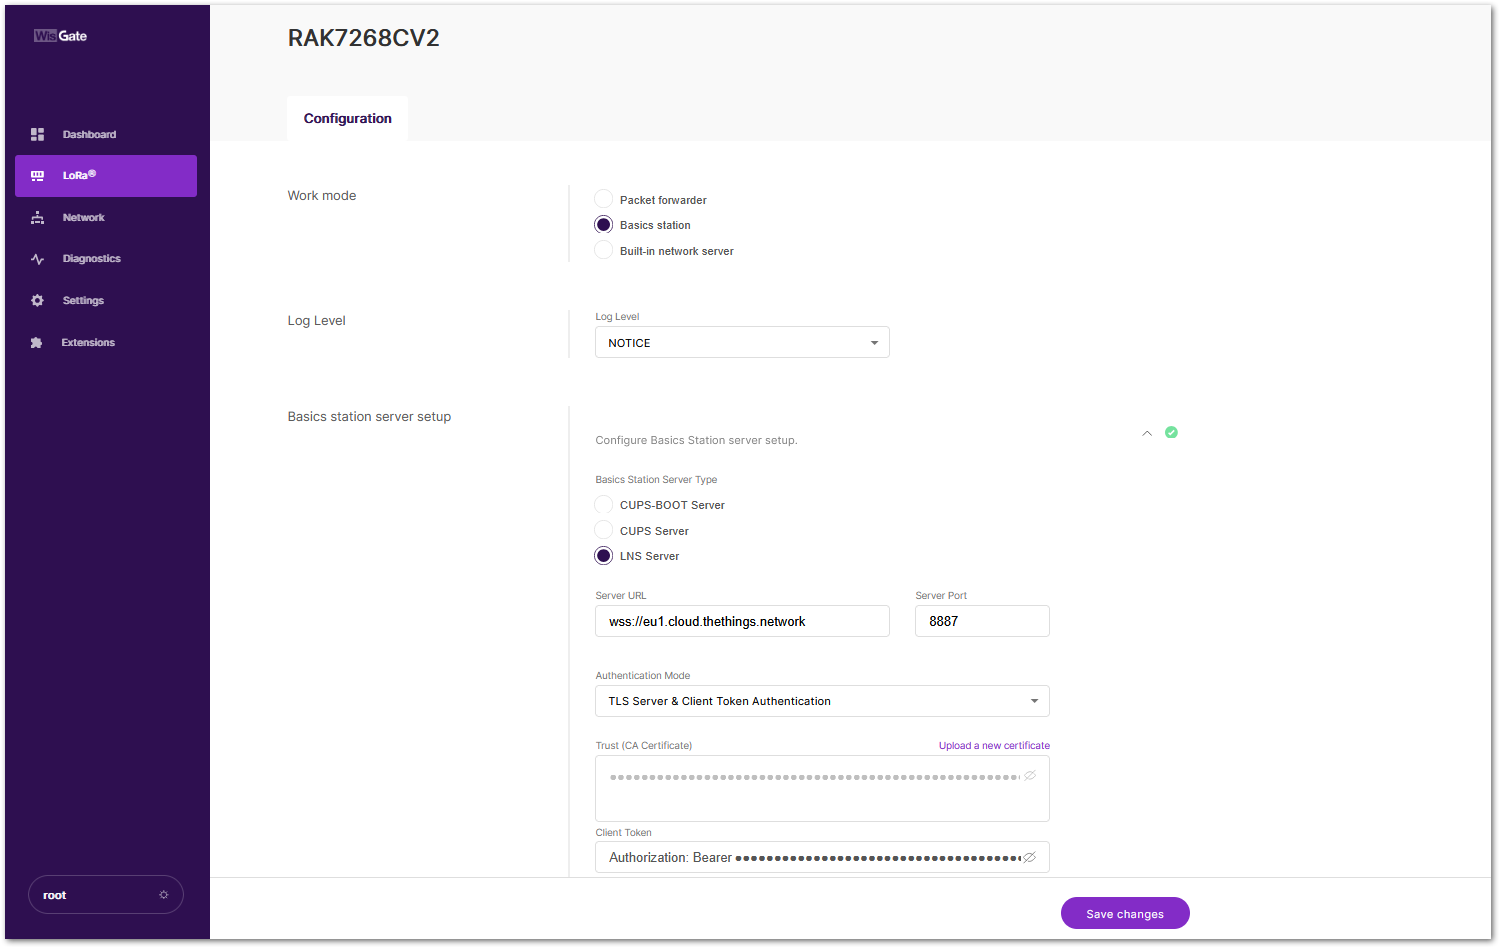The height and width of the screenshot is (948, 1500).
Task: Click the root user button
Action: (x=106, y=895)
